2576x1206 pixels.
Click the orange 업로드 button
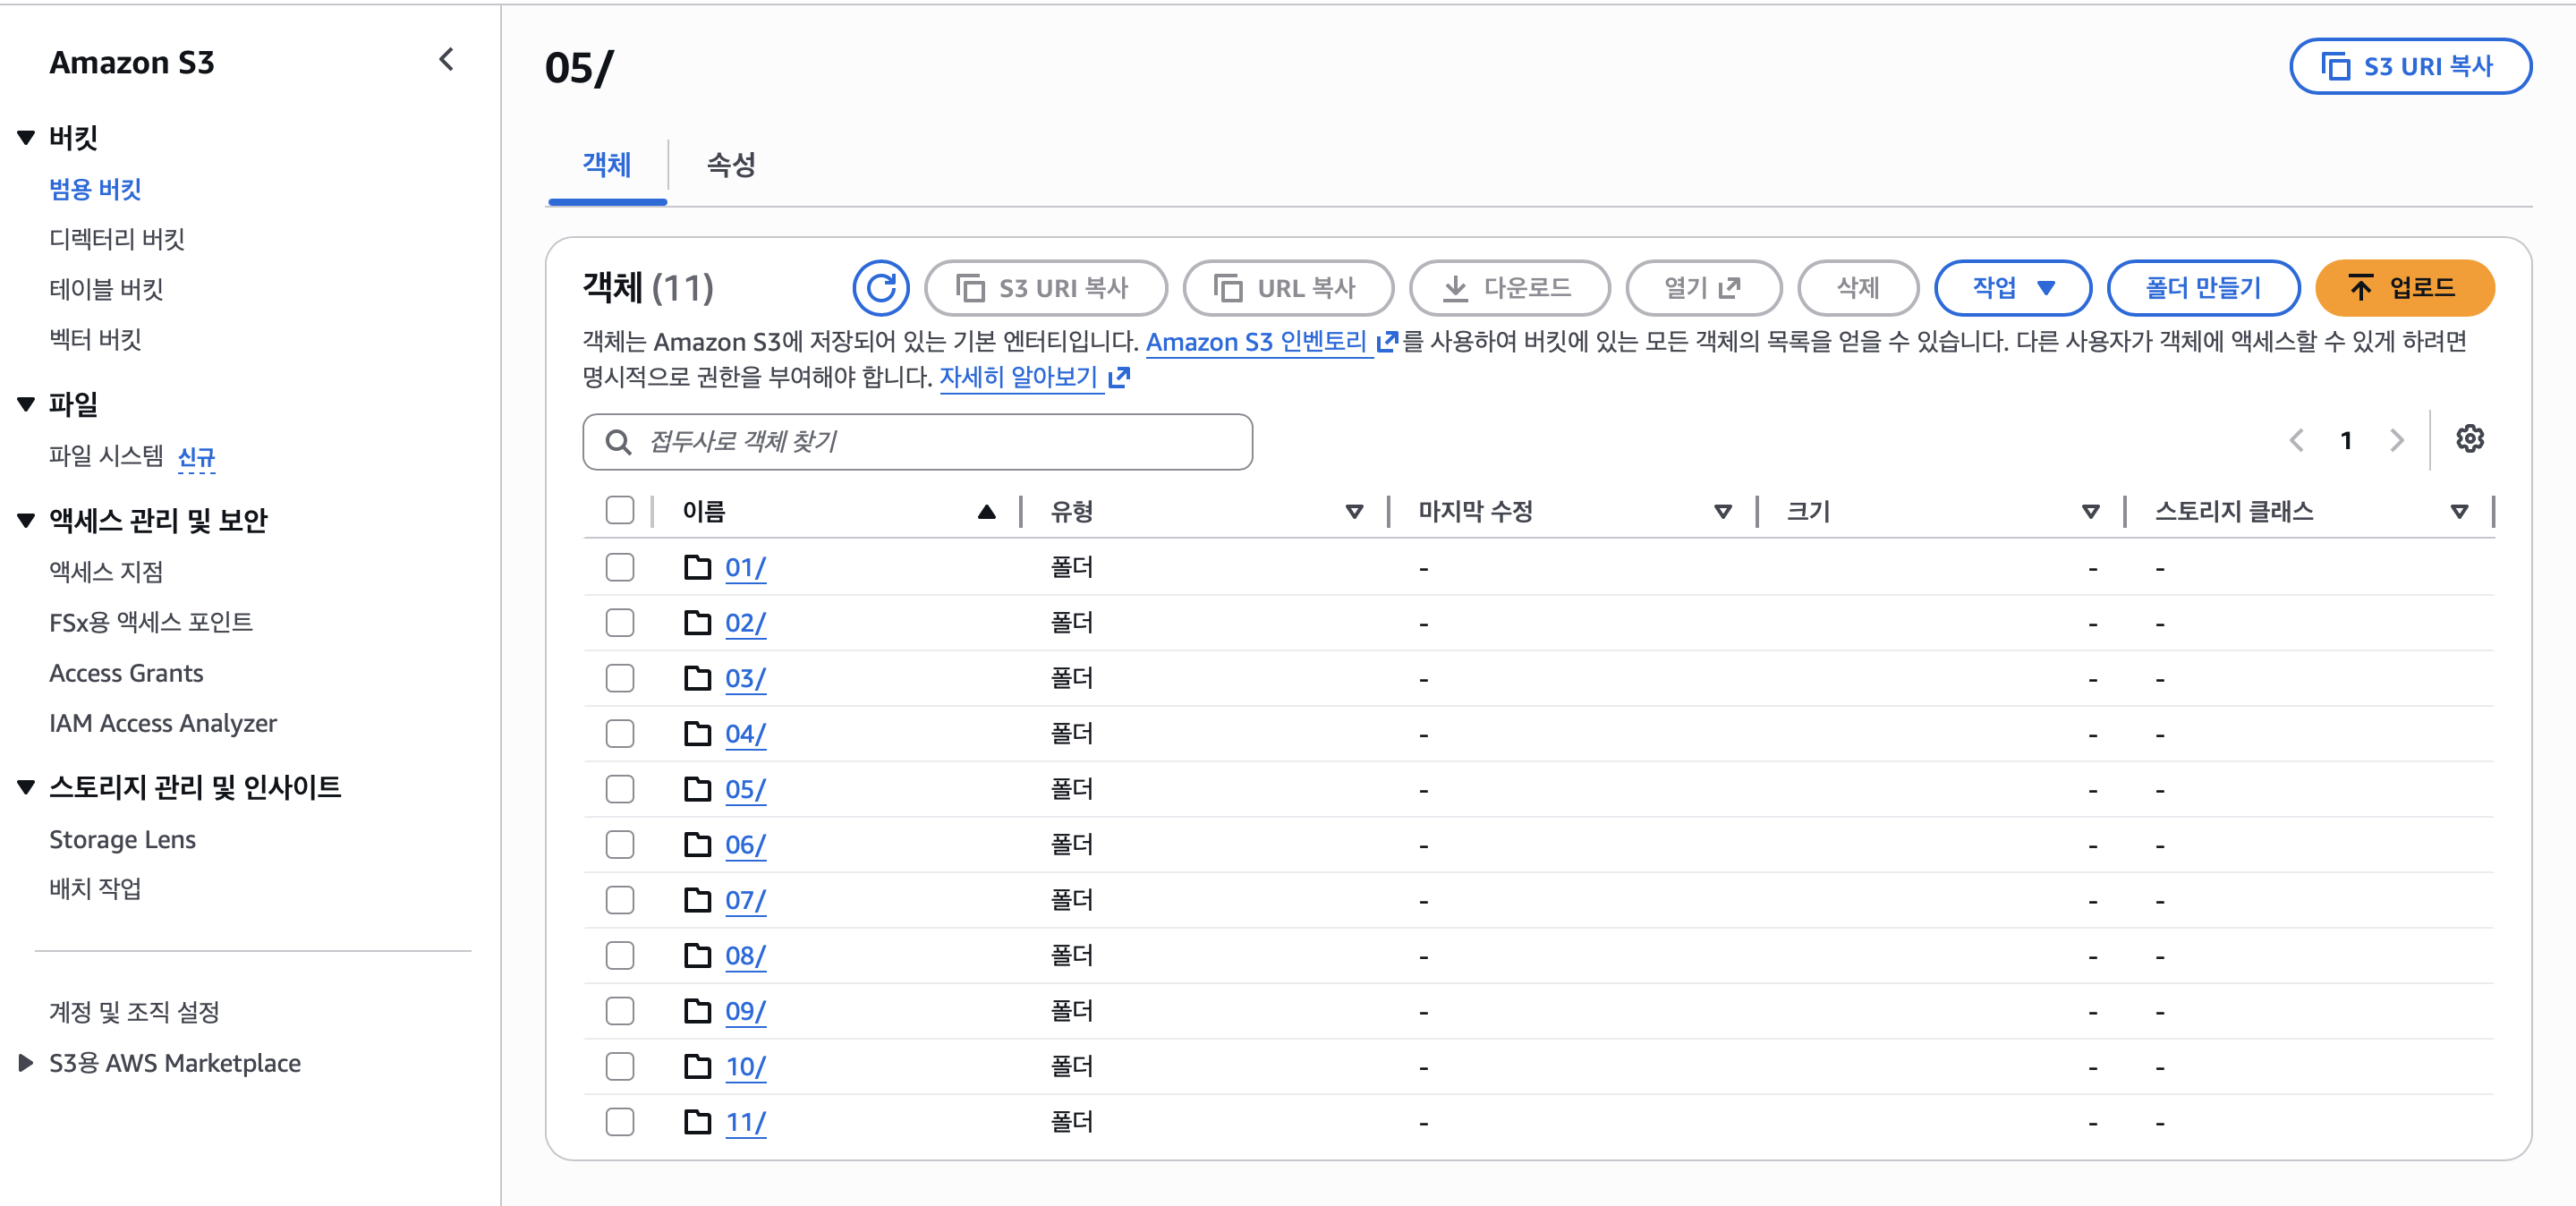tap(2404, 288)
